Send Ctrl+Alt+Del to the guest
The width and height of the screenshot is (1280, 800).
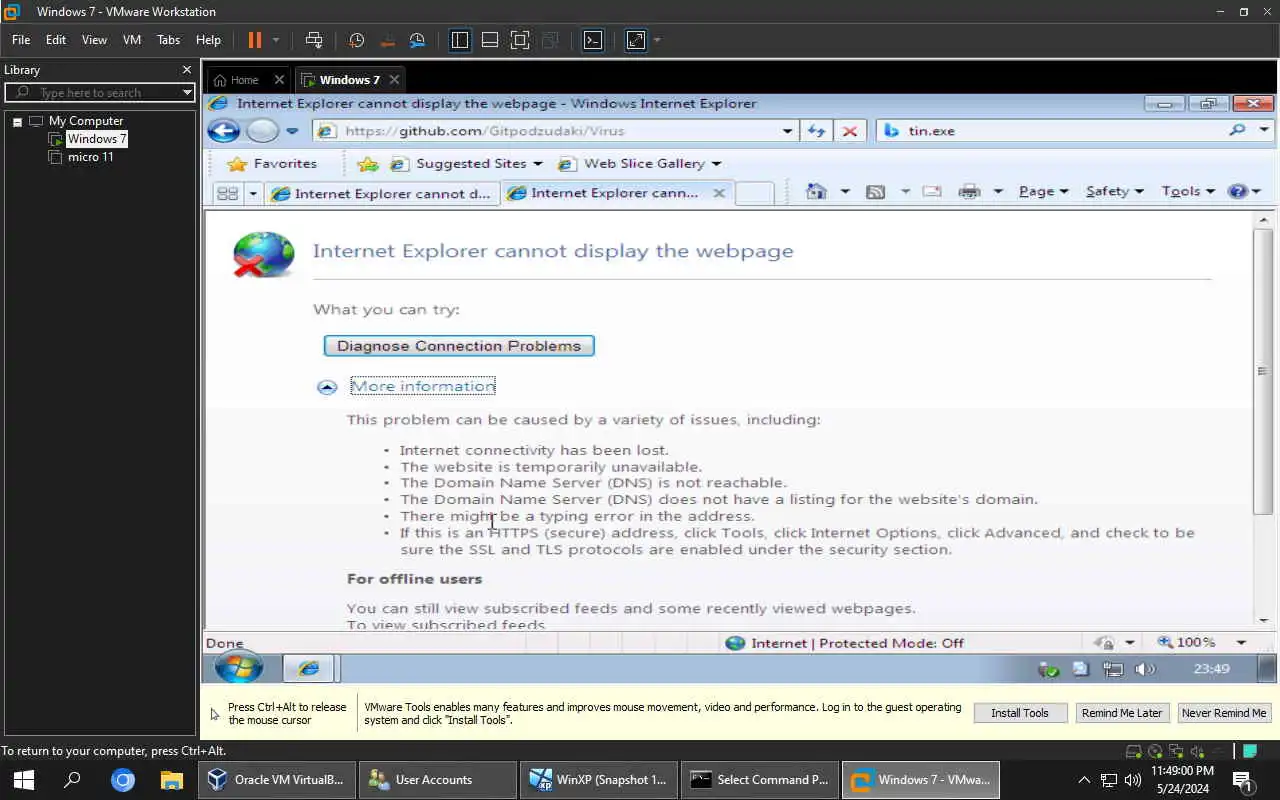314,40
